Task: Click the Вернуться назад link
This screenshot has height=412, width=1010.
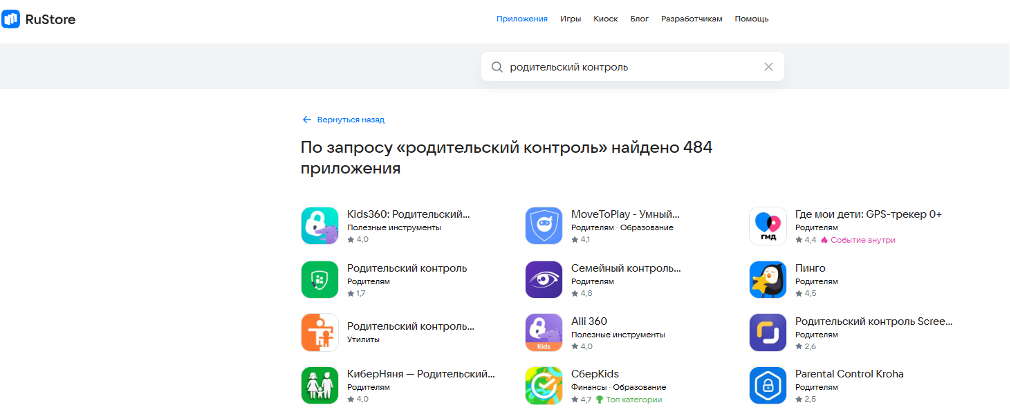Action: (351, 120)
